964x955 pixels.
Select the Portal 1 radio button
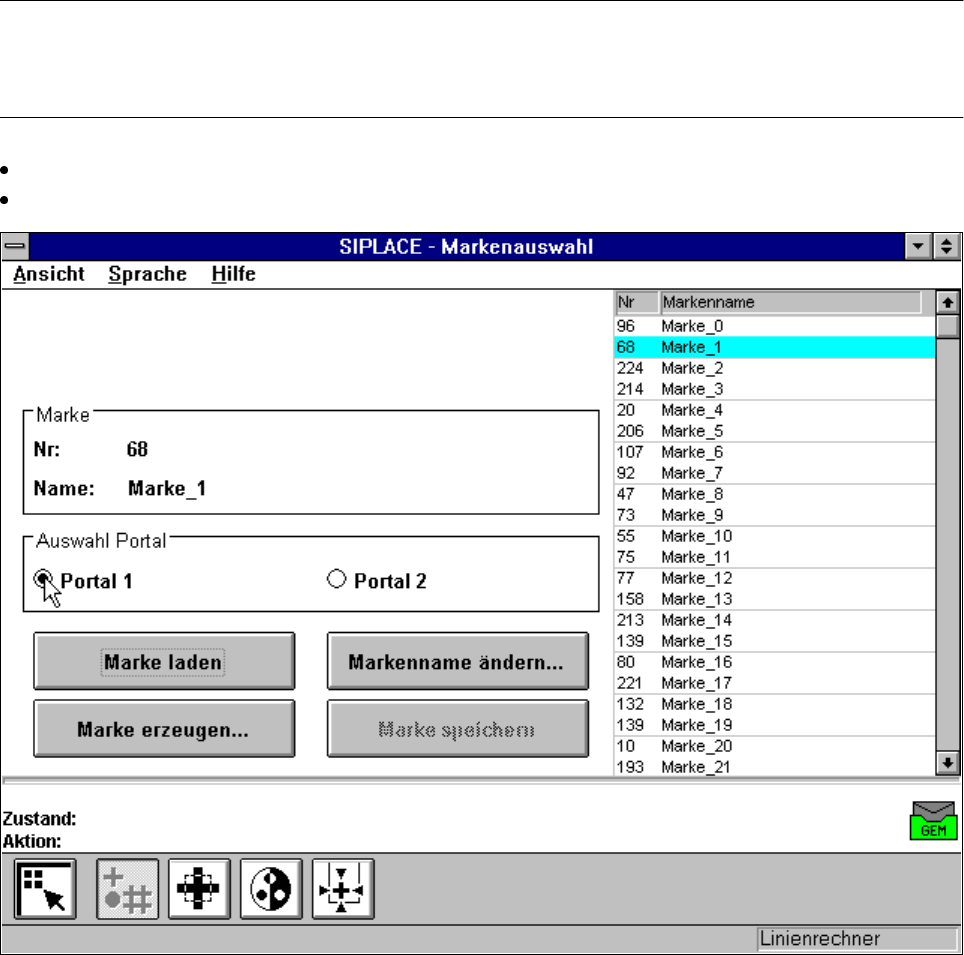coord(42,579)
